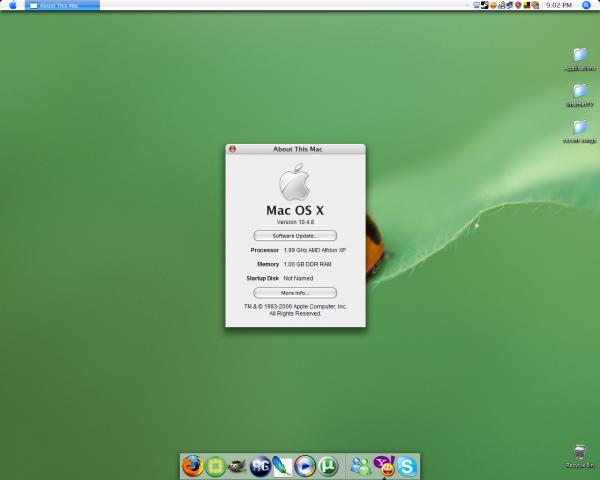Open MSN Messenger from the dock
This screenshot has height=480, width=600.
pos(360,466)
